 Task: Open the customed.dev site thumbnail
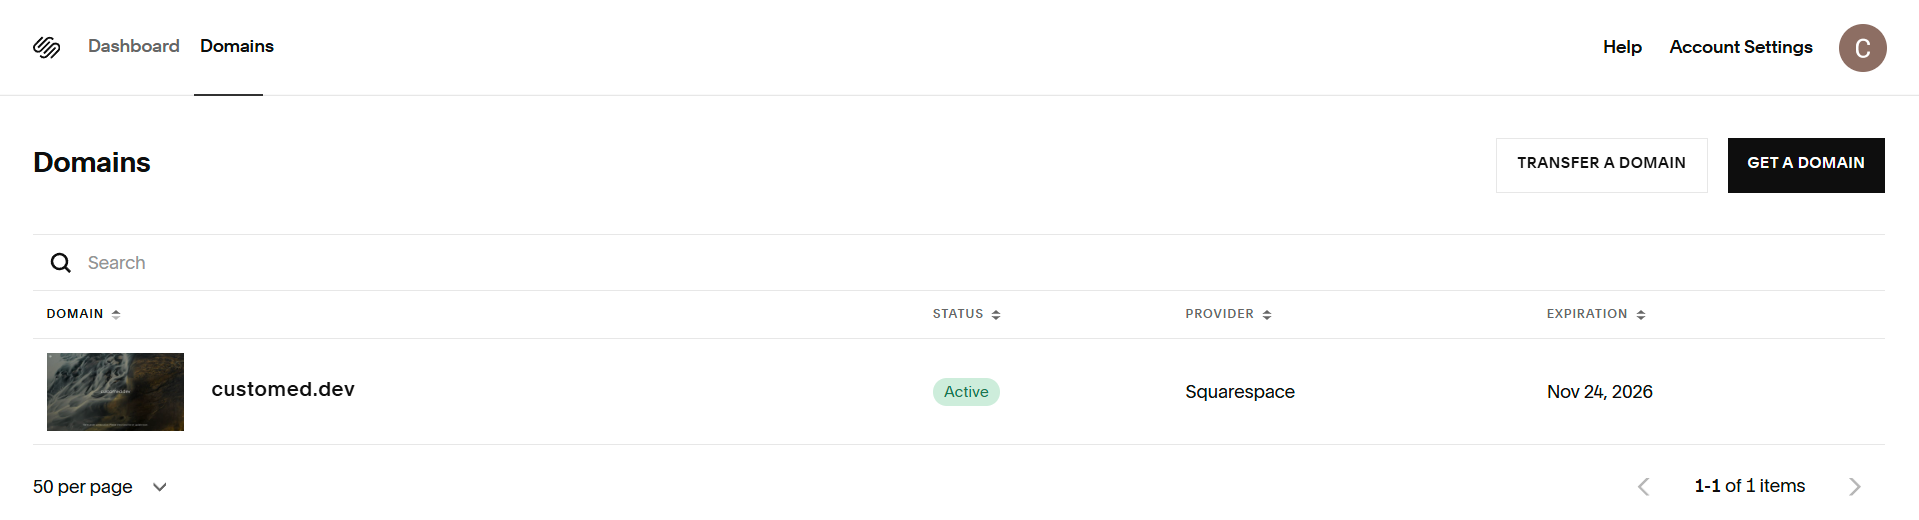(115, 392)
